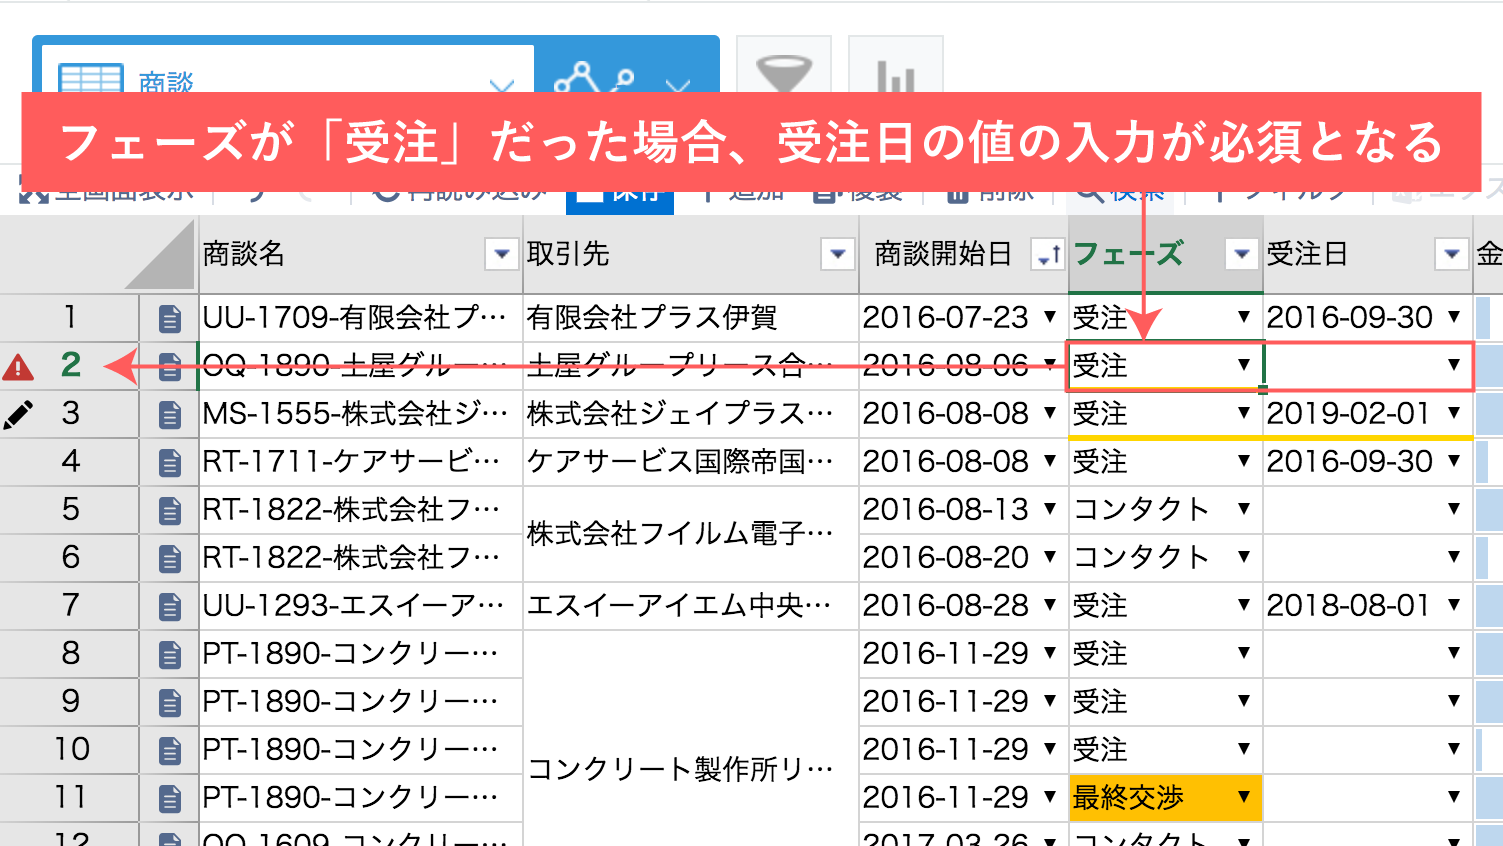
Task: Expand the コンタクト dropdown in row 5
Action: coord(1244,509)
